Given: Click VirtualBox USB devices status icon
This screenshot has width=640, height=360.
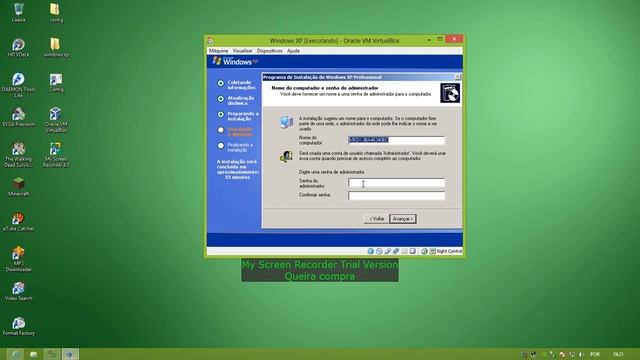Looking at the screenshot, I should tap(387, 251).
